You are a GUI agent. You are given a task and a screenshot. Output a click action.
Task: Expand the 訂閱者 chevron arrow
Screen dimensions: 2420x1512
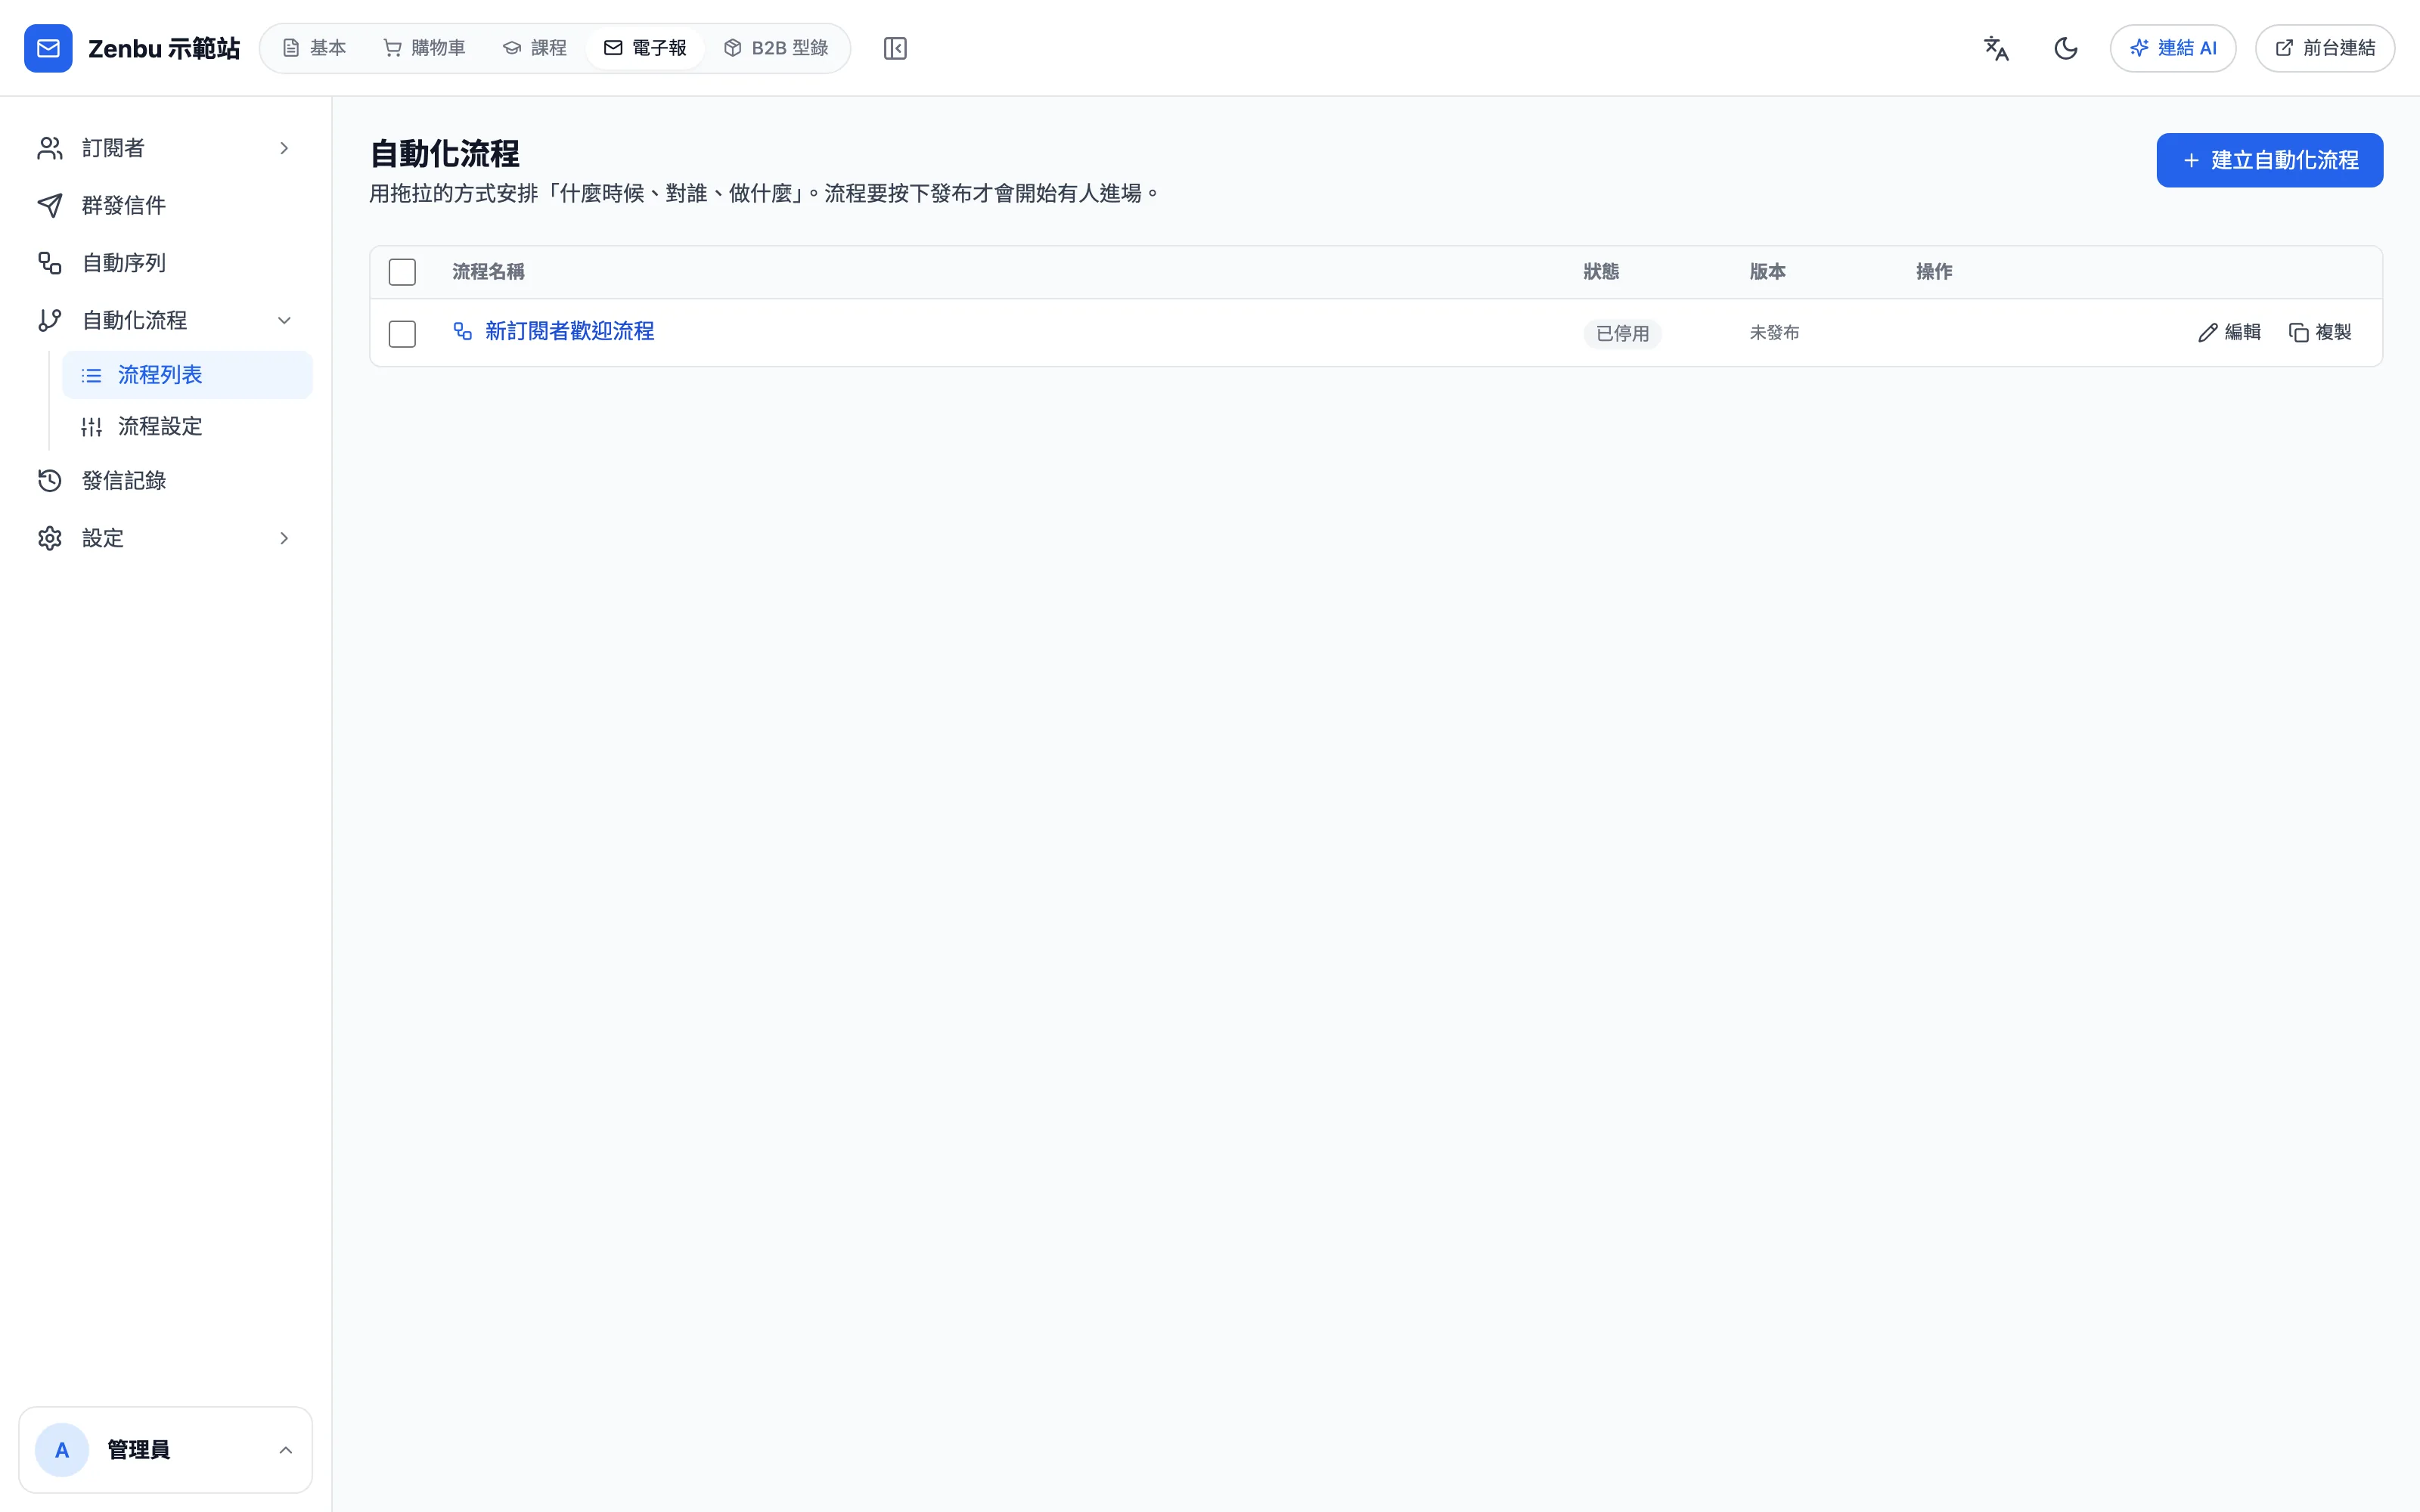(x=284, y=148)
